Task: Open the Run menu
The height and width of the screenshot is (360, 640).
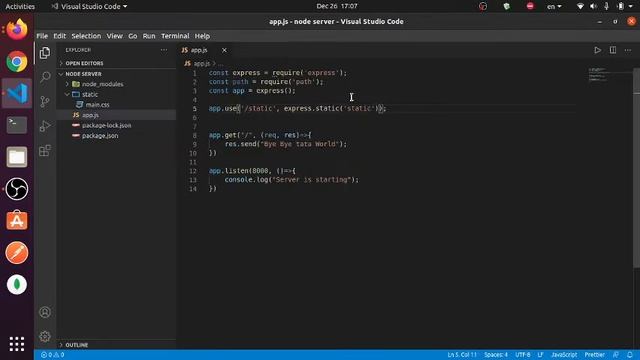Action: tap(149, 36)
